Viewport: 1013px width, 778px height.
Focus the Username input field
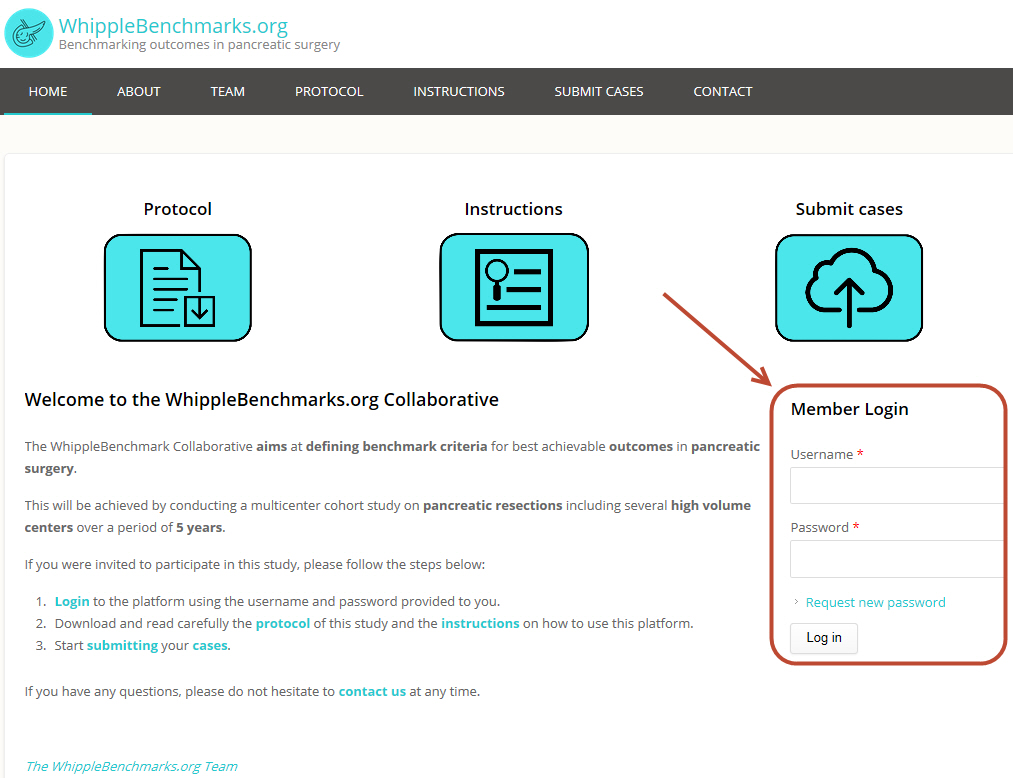[897, 486]
